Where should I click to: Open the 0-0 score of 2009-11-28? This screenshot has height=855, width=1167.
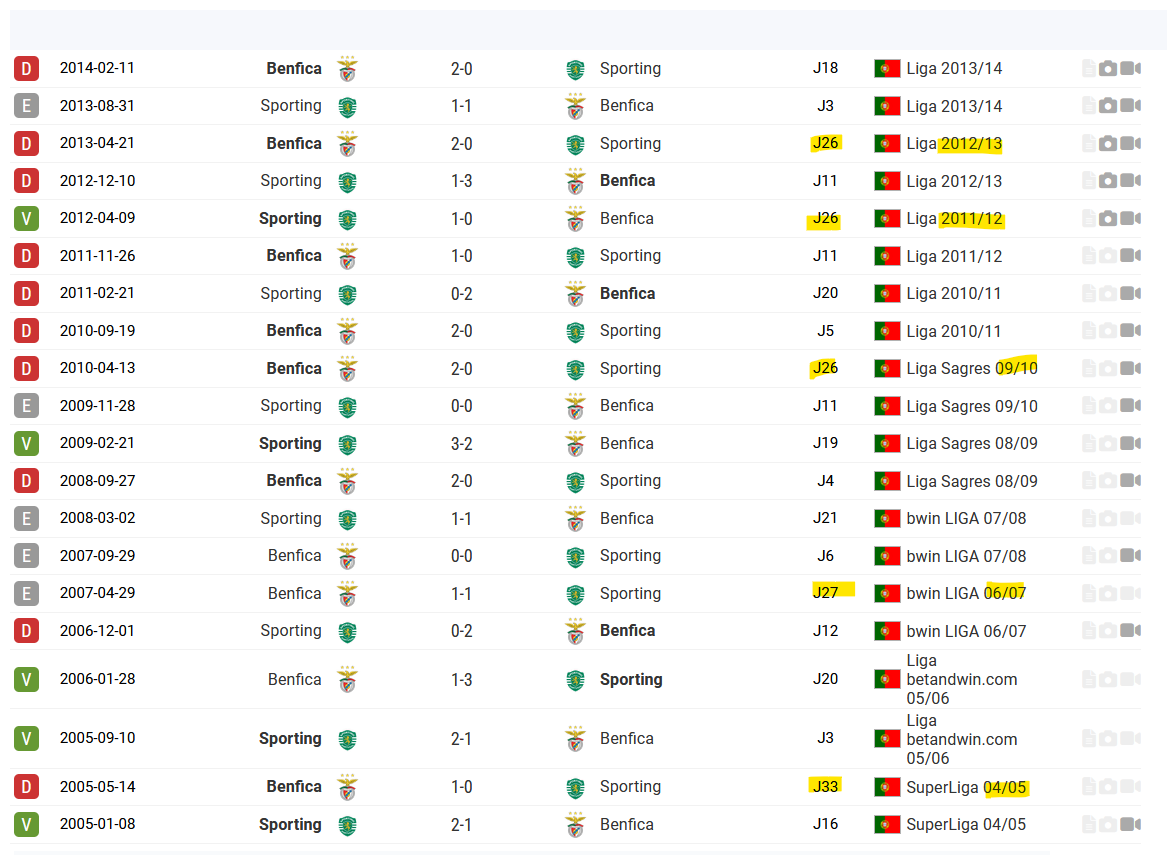click(461, 406)
